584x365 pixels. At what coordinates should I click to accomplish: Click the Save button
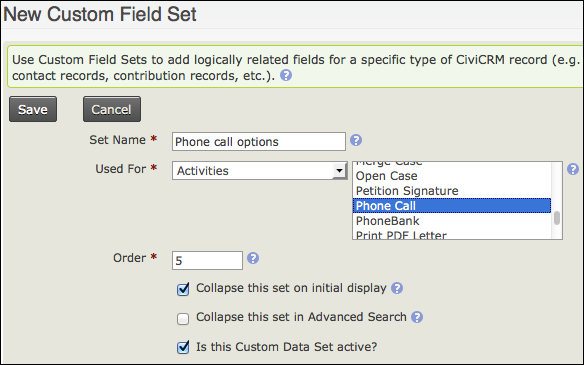[33, 109]
